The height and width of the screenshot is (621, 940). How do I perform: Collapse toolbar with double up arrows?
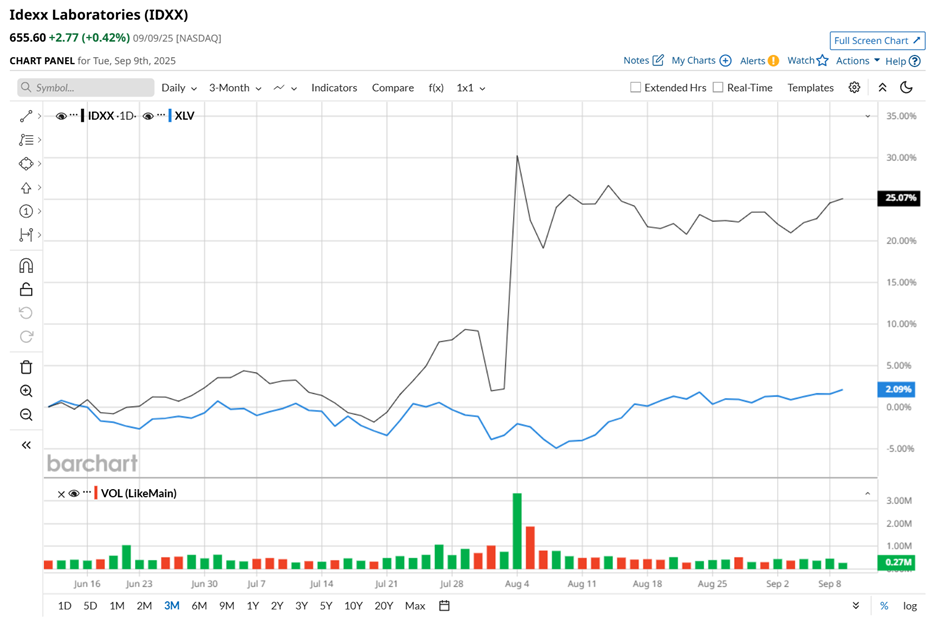(x=882, y=88)
